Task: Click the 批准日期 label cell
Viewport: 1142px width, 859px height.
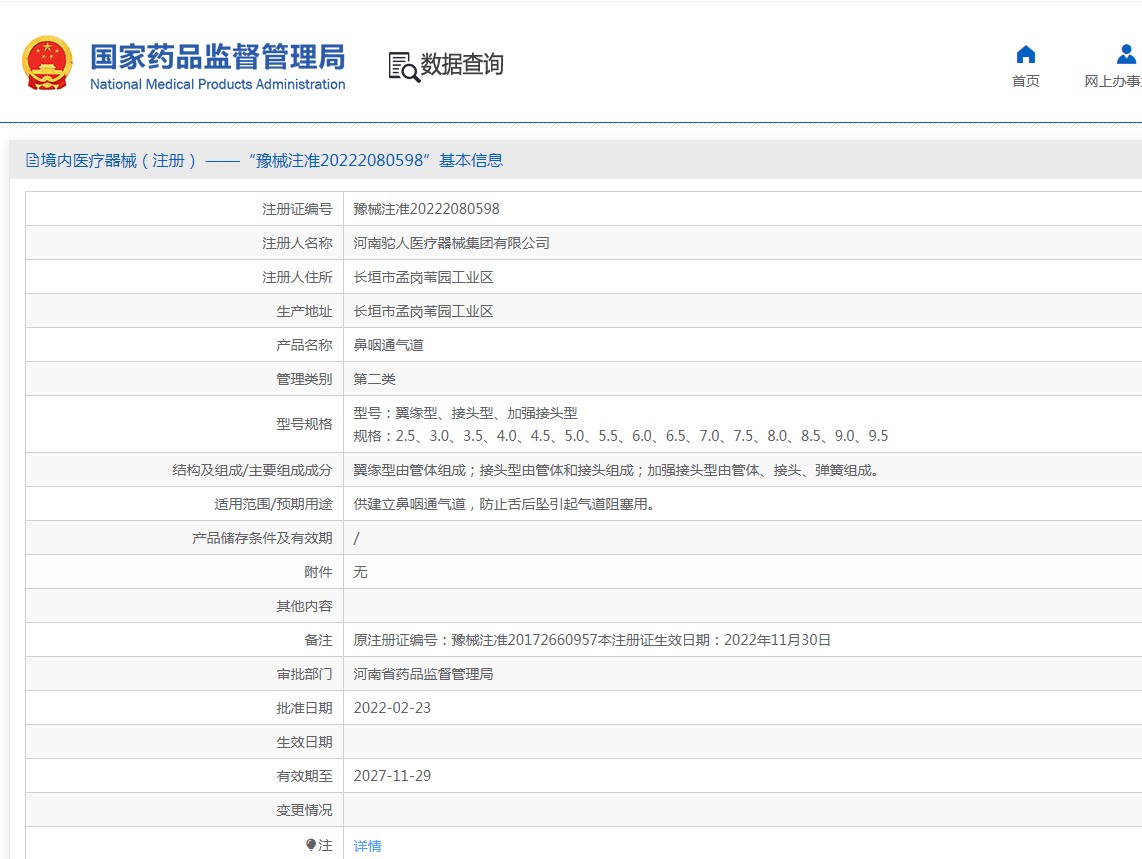Action: pos(184,708)
